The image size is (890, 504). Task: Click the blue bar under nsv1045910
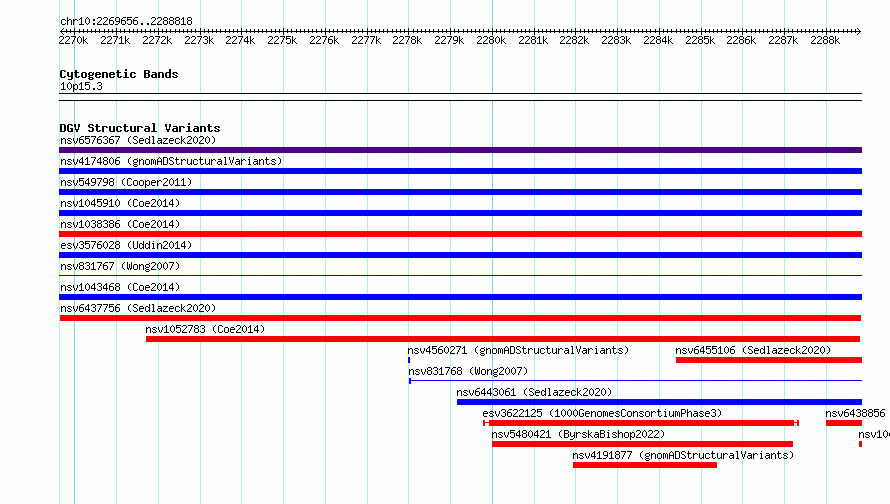[x=460, y=213]
